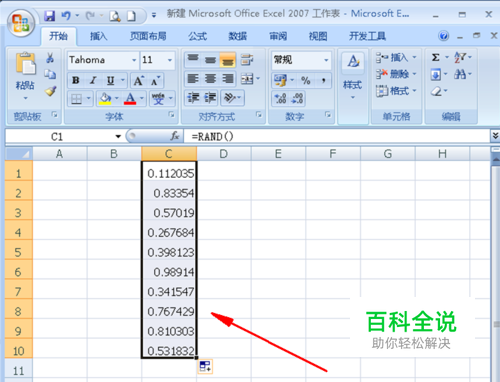
Task: Click the AutoSum sigma icon
Action: 435,57
